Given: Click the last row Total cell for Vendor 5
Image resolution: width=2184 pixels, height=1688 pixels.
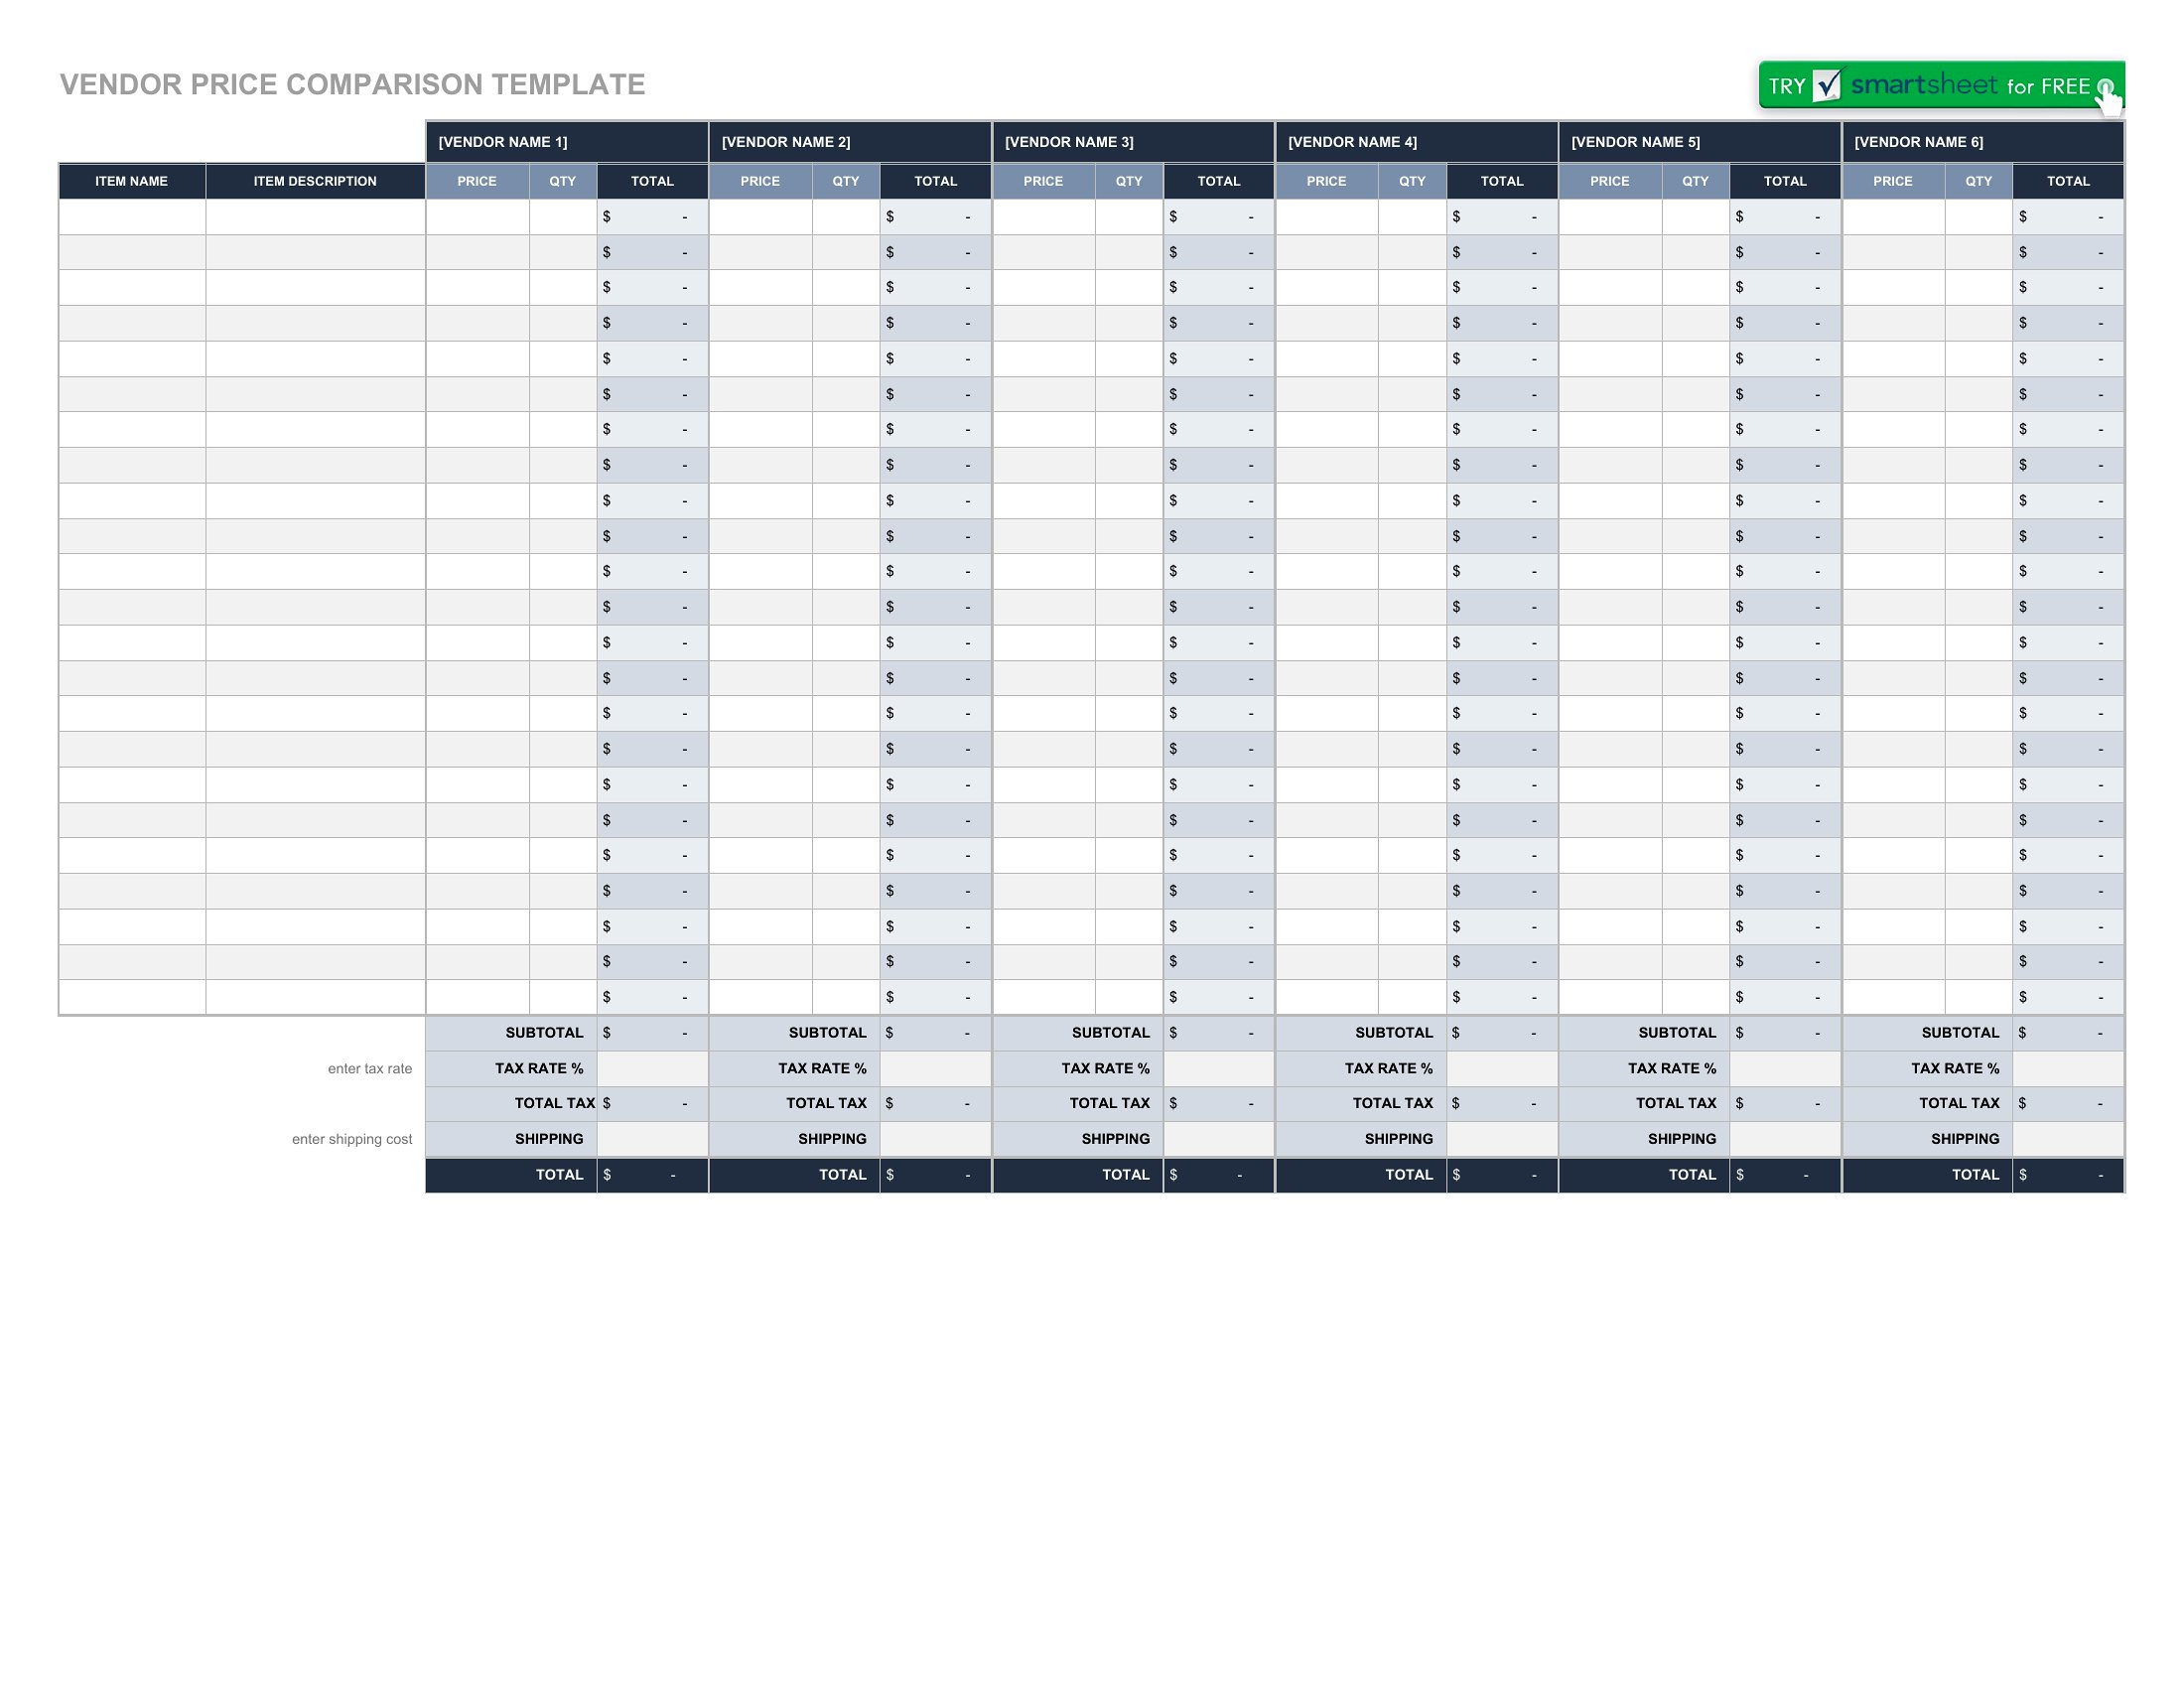Looking at the screenshot, I should click(x=1785, y=997).
